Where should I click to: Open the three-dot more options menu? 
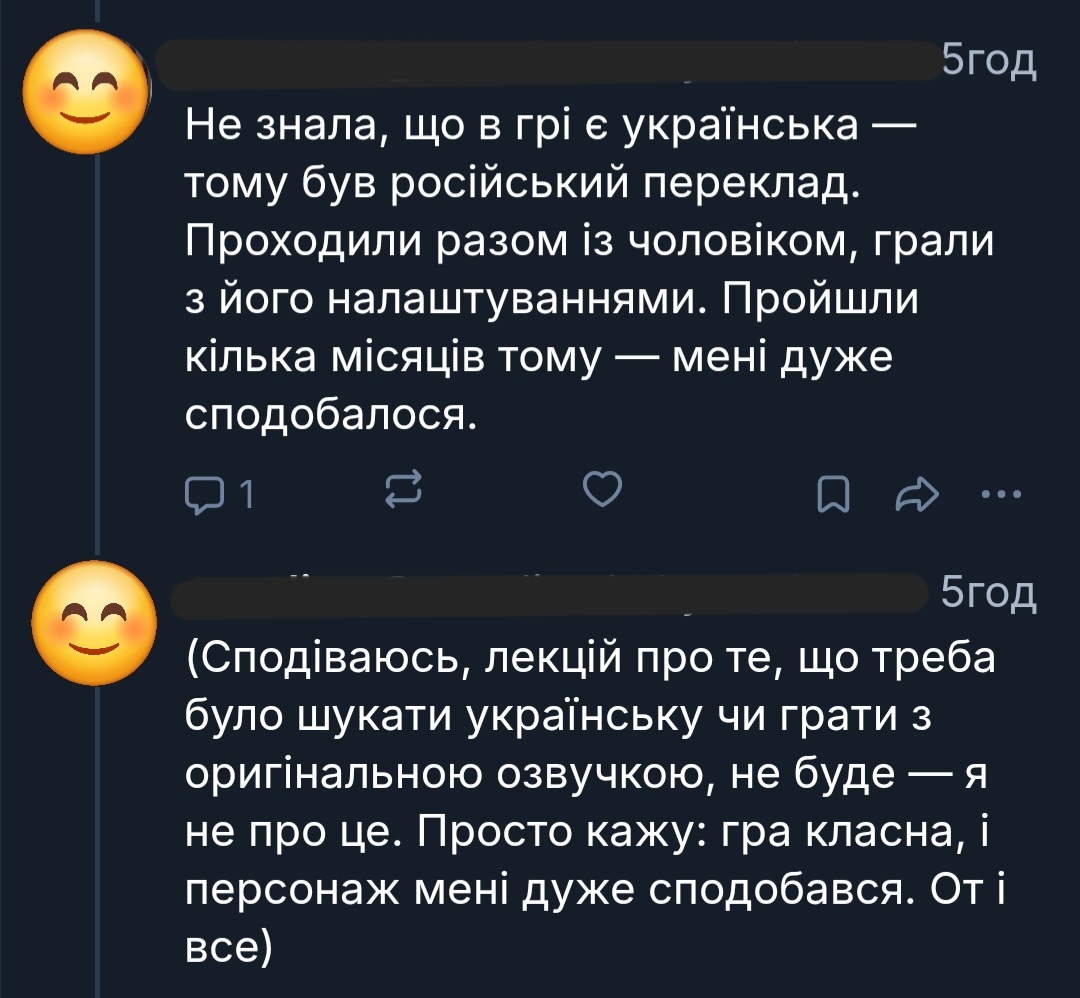(1002, 492)
